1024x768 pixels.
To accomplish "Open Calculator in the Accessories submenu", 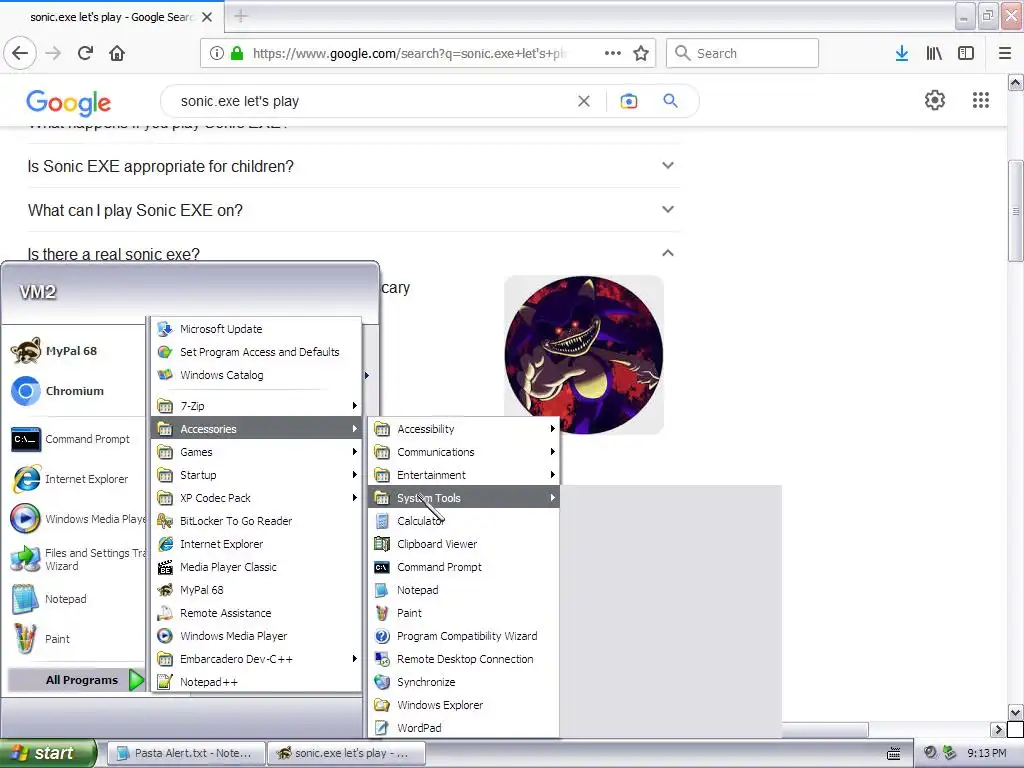I will pos(464,521).
